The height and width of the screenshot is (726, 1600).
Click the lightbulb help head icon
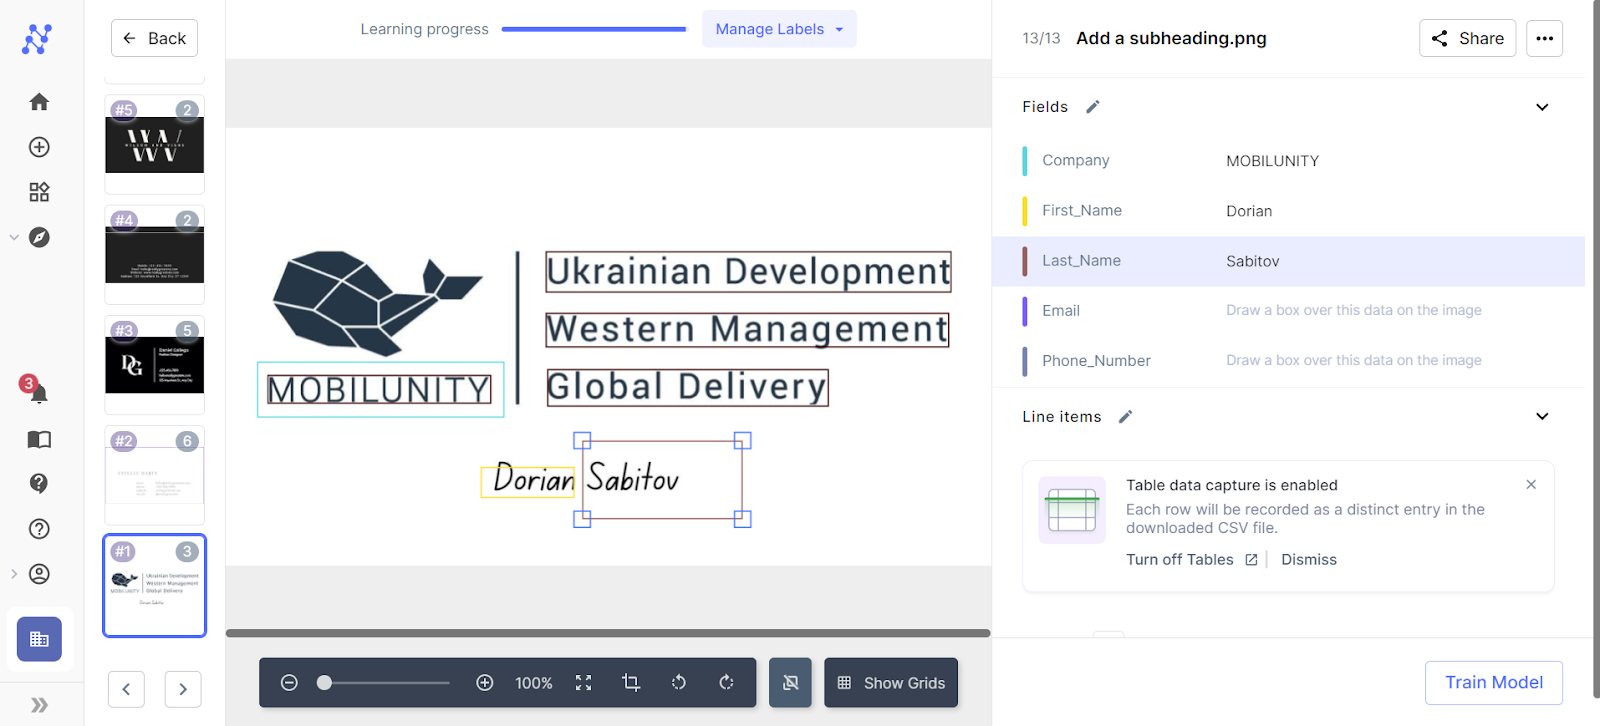(39, 483)
